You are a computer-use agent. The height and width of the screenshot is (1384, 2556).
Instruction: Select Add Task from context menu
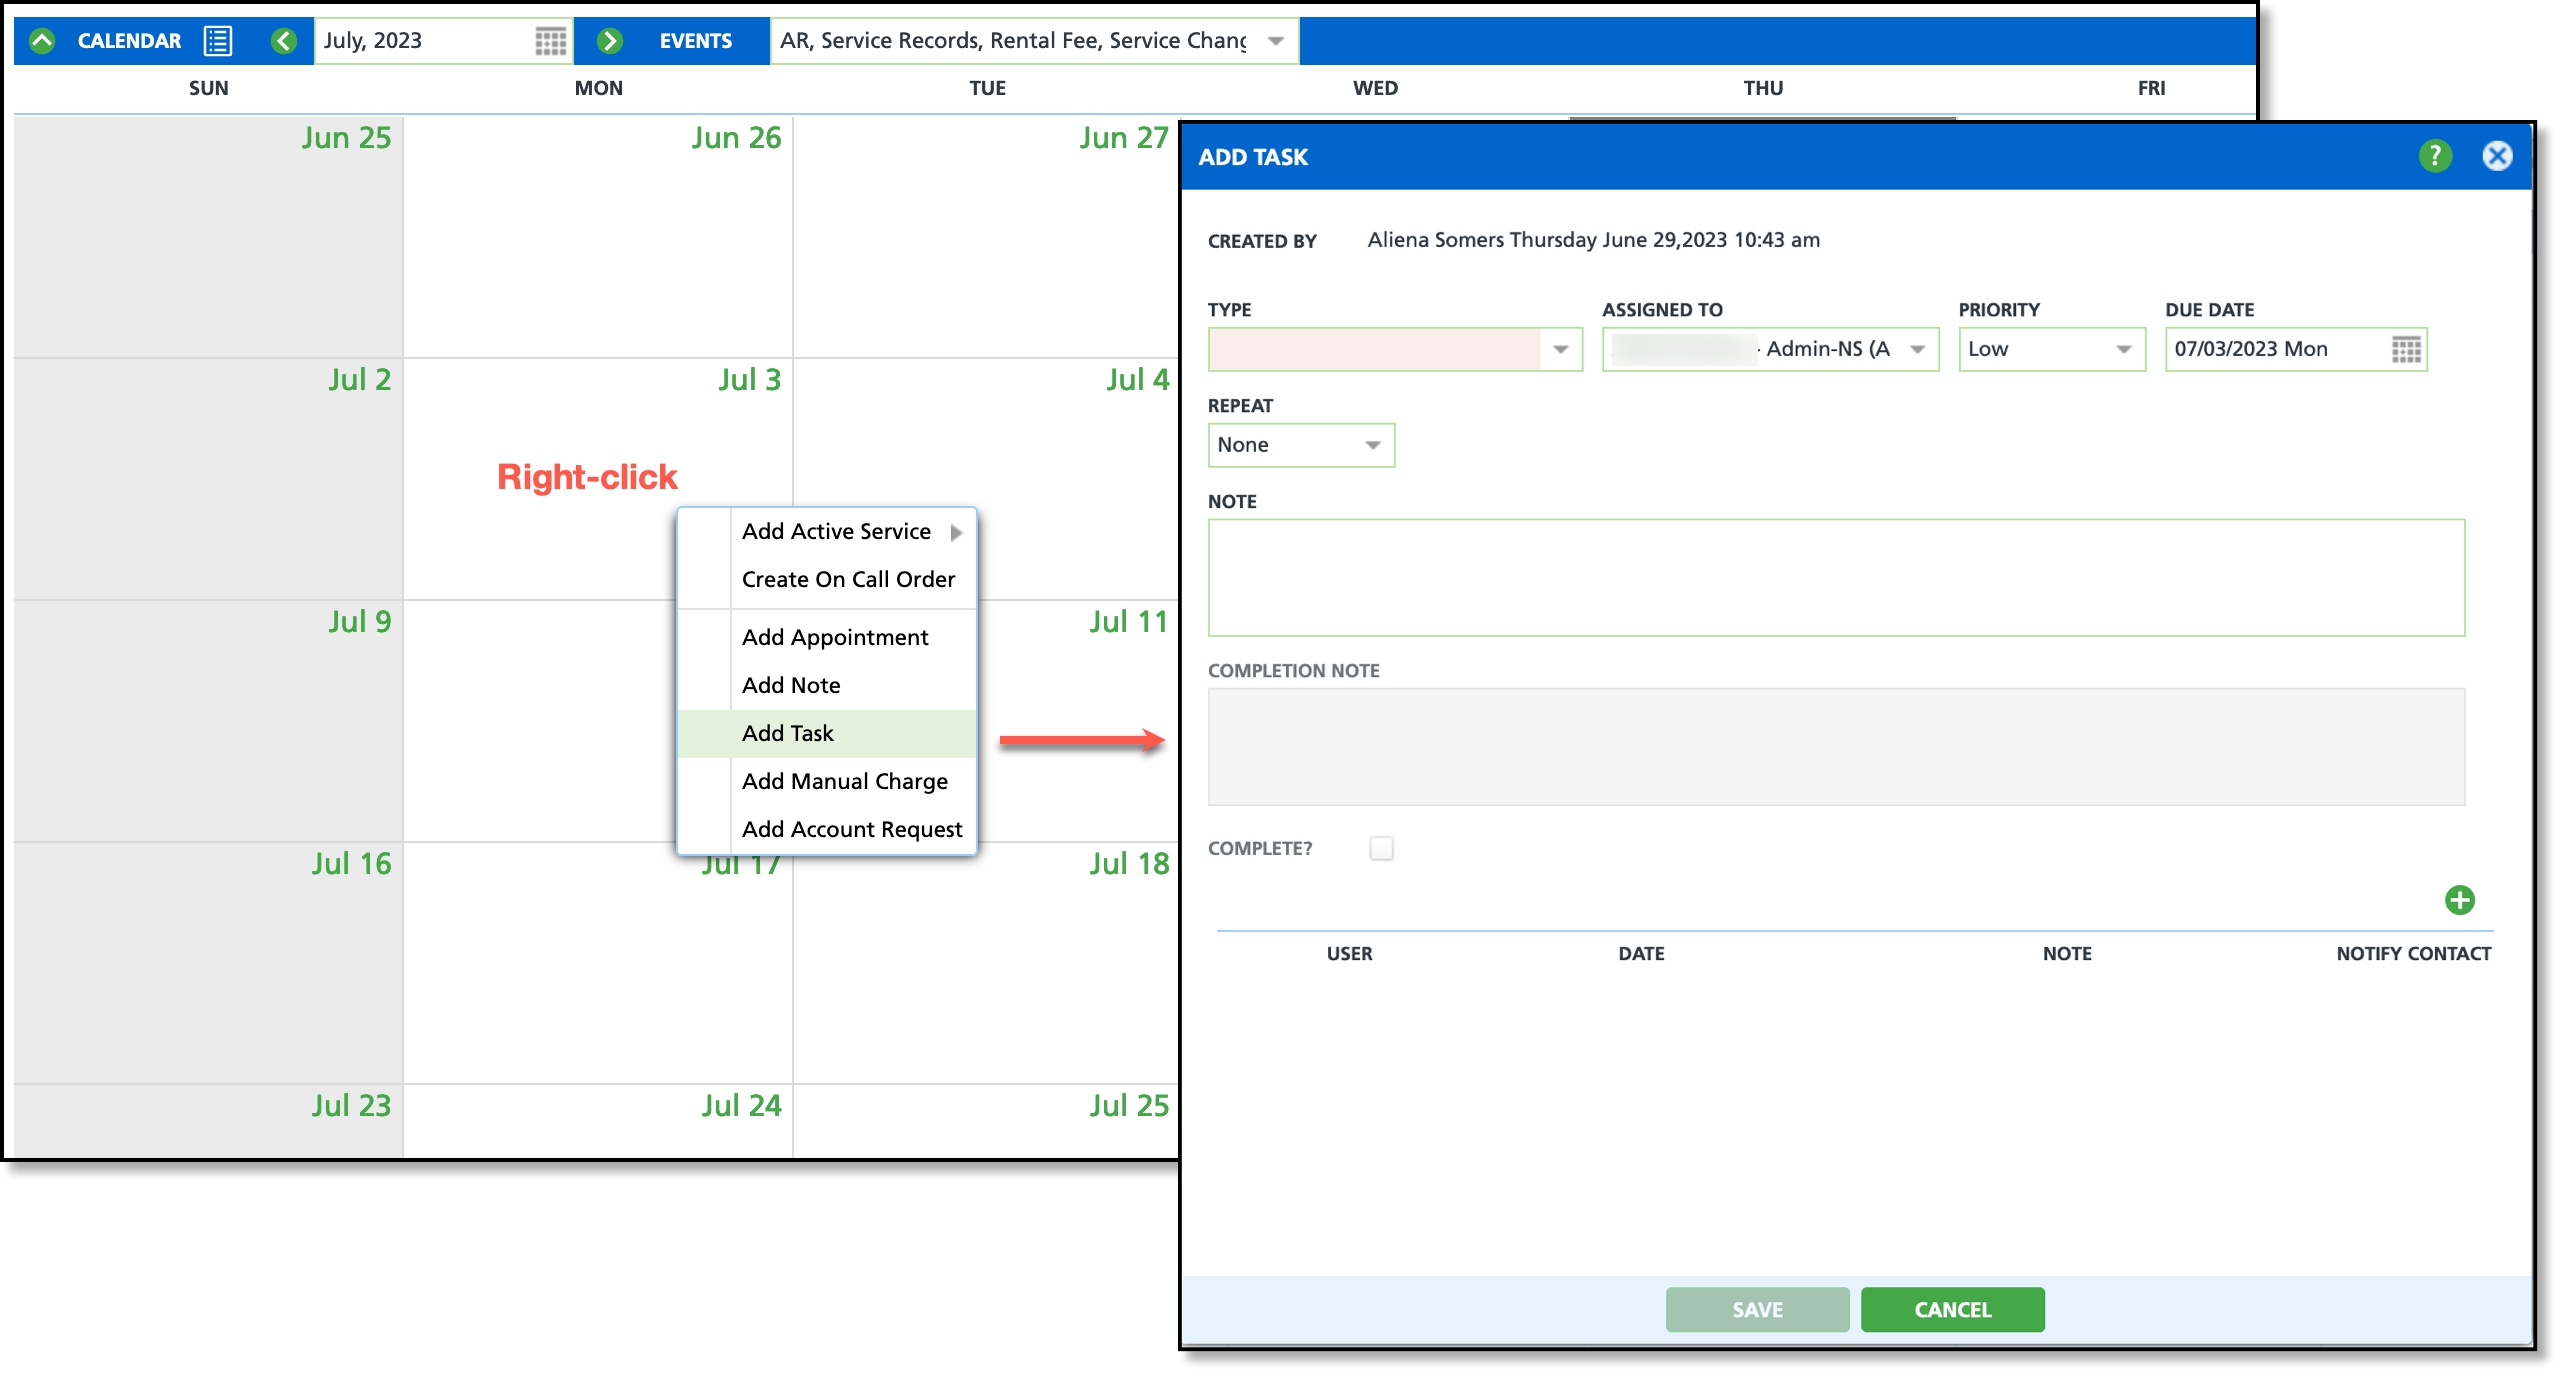coord(788,733)
